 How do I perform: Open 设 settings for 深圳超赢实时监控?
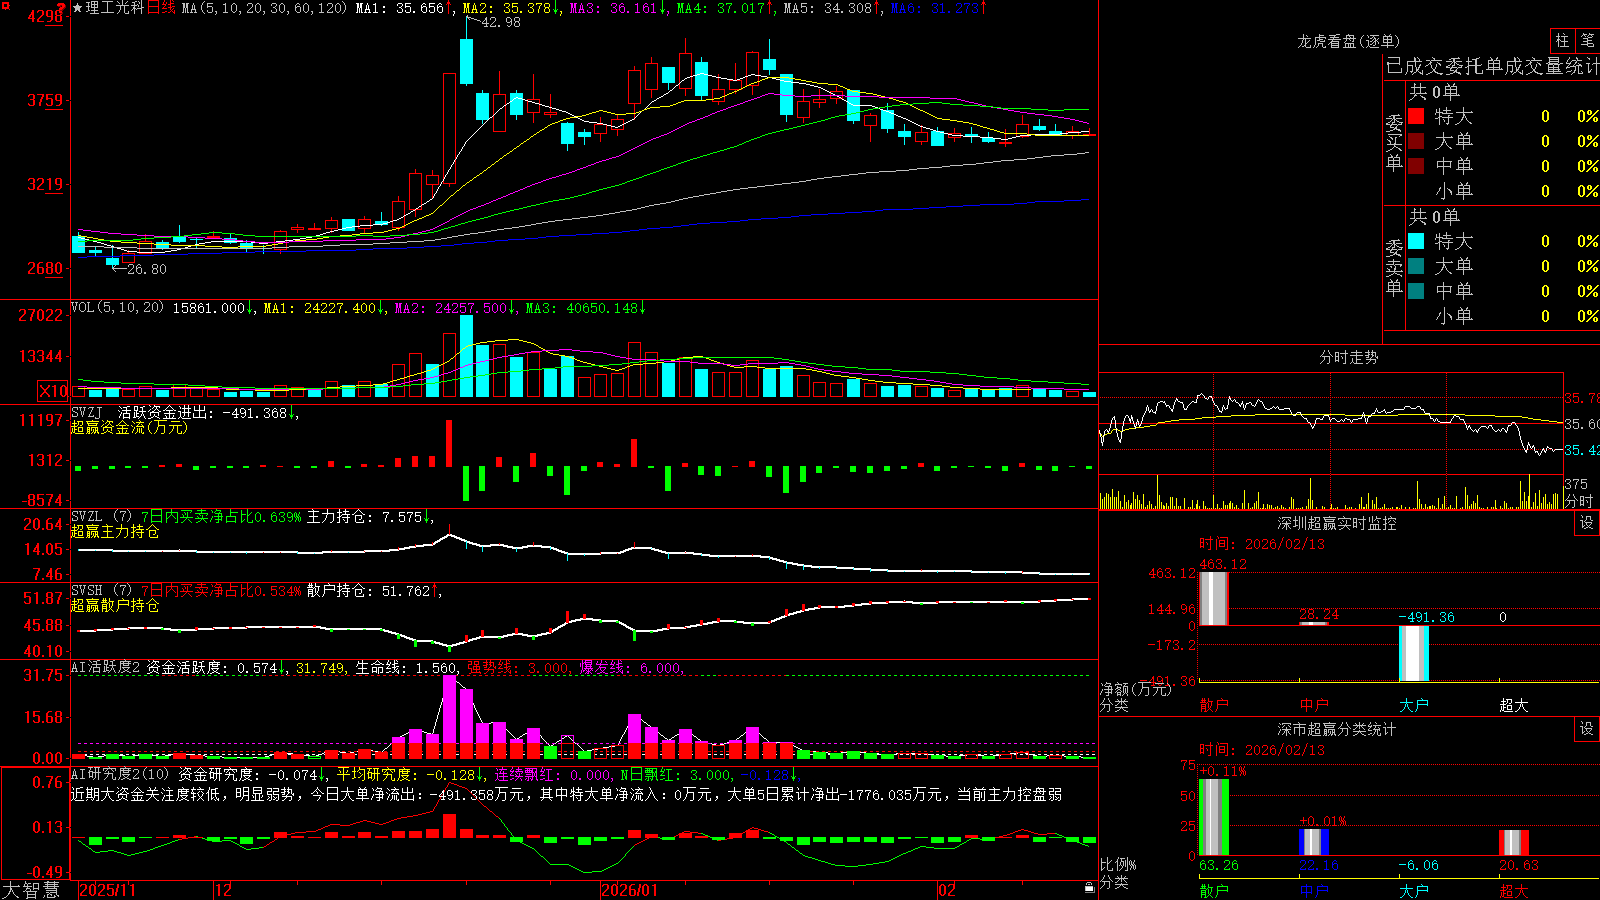[x=1587, y=523]
